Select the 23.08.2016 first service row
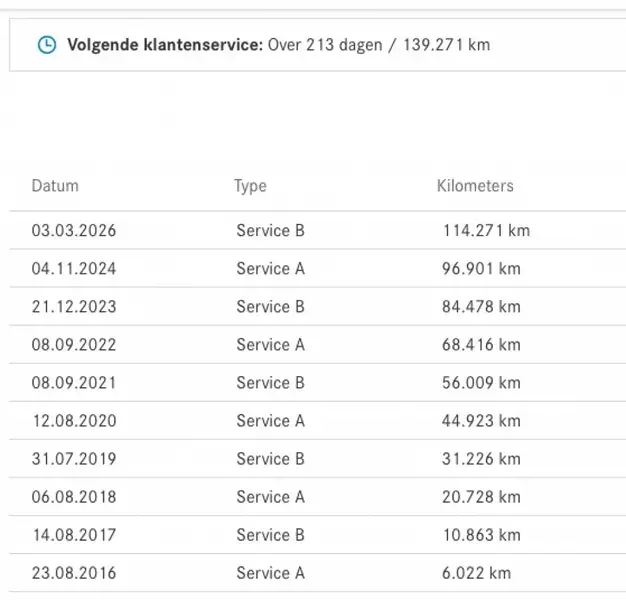 (317, 573)
